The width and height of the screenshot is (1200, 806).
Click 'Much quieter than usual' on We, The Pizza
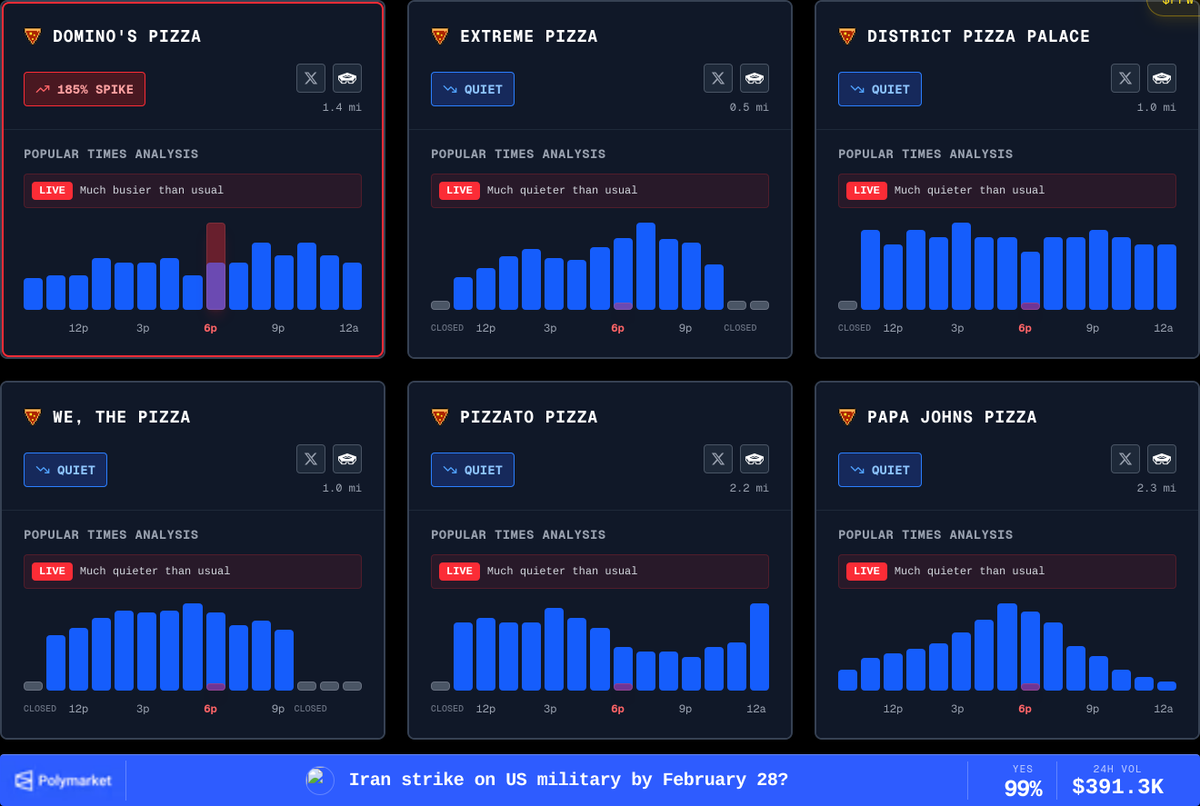tap(155, 571)
